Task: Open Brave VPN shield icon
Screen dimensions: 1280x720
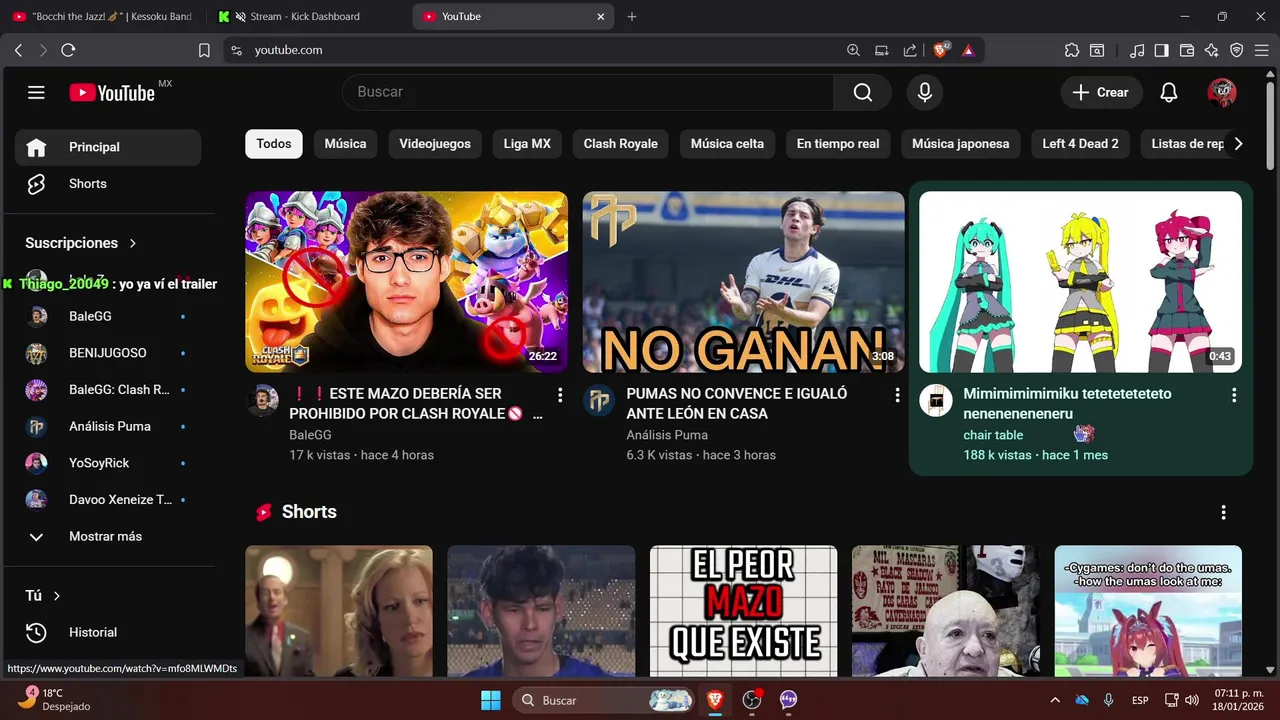Action: coord(1237,50)
